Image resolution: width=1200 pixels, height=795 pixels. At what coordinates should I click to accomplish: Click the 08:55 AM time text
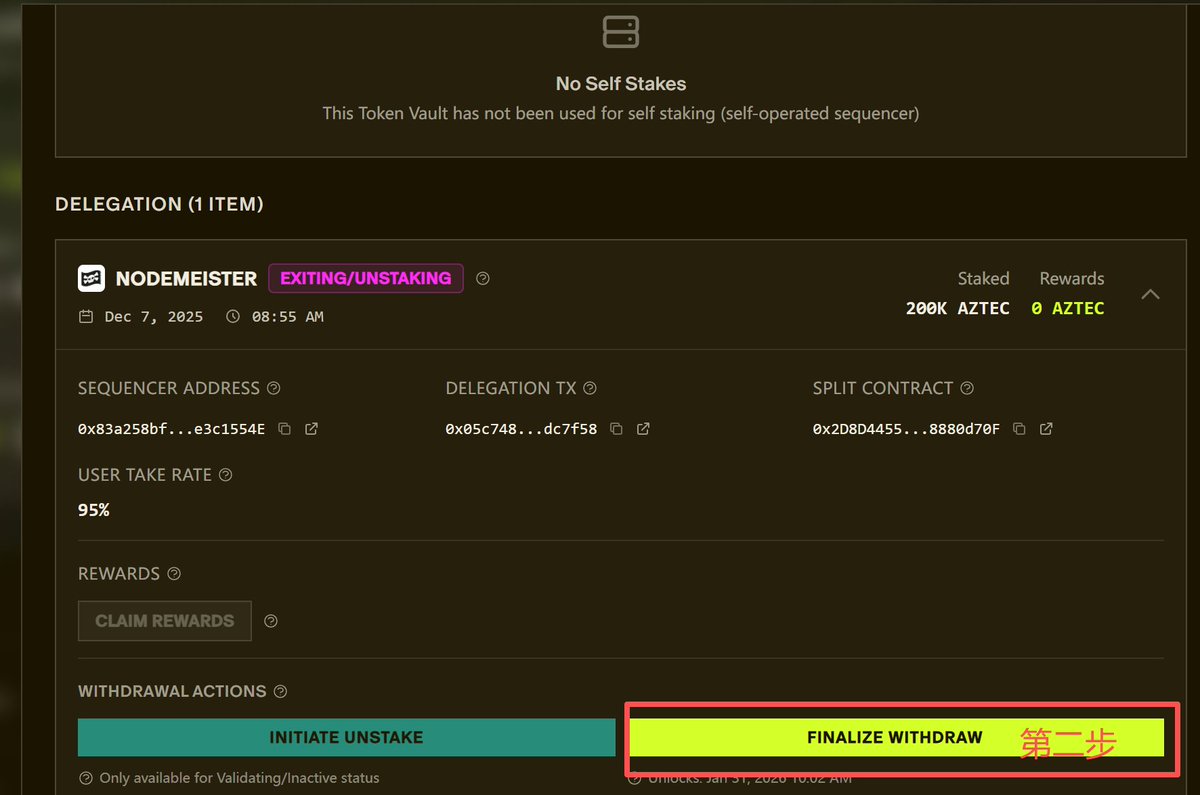[x=286, y=317]
